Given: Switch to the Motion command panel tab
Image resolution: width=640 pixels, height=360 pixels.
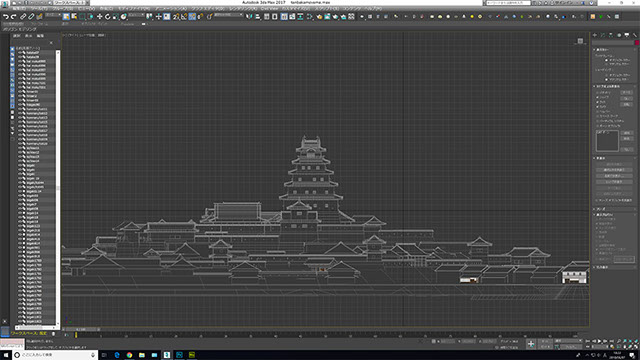Looking at the screenshot, I should point(619,36).
